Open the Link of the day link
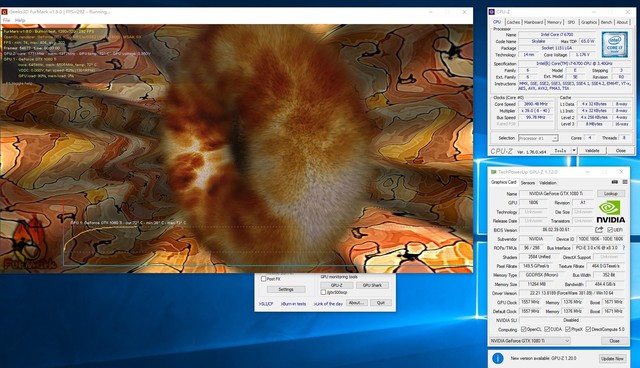Screen dimensions: 640x368 [329, 304]
